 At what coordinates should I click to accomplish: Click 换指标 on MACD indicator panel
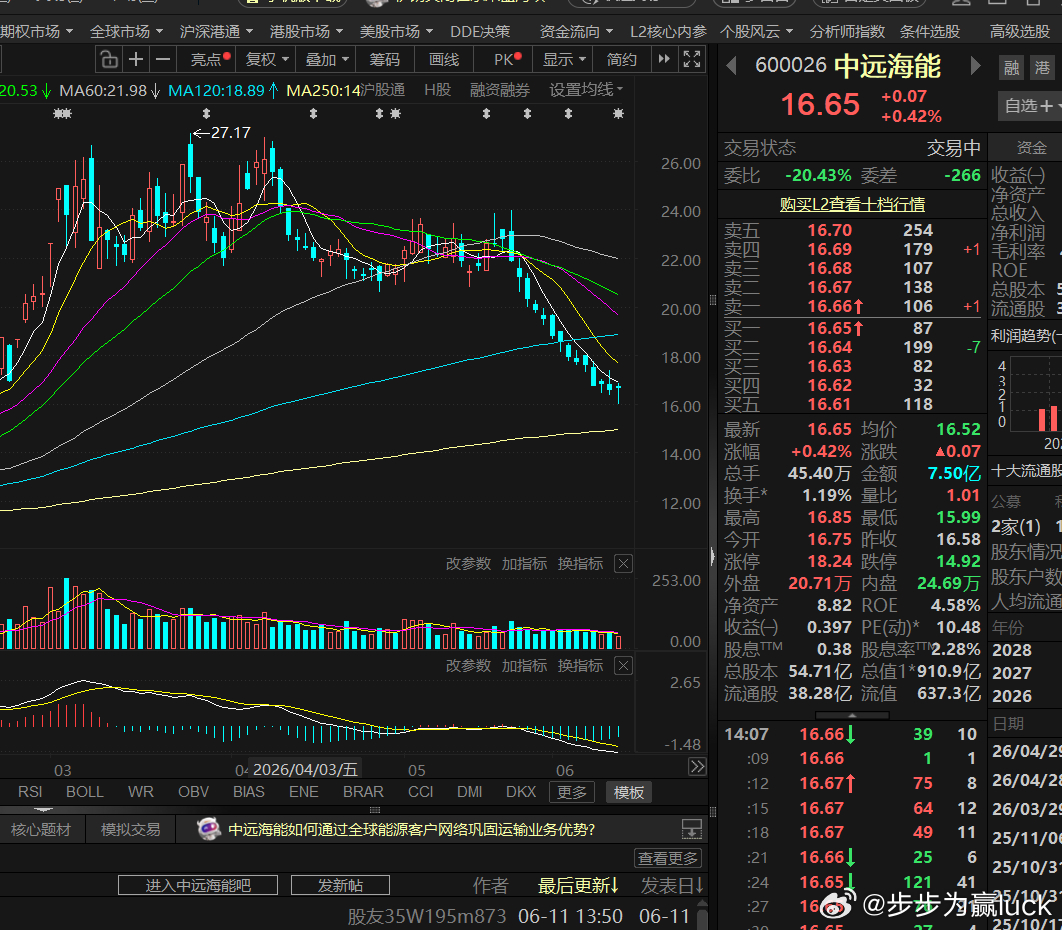tap(580, 666)
